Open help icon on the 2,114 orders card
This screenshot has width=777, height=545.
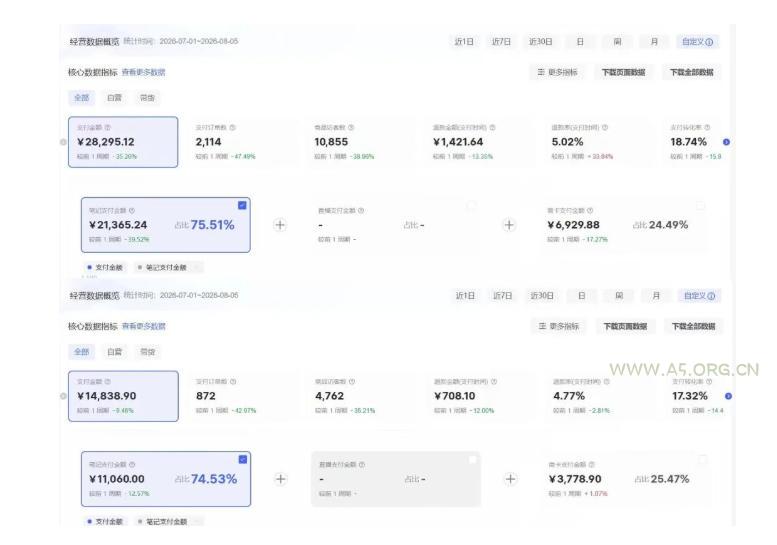[232, 127]
